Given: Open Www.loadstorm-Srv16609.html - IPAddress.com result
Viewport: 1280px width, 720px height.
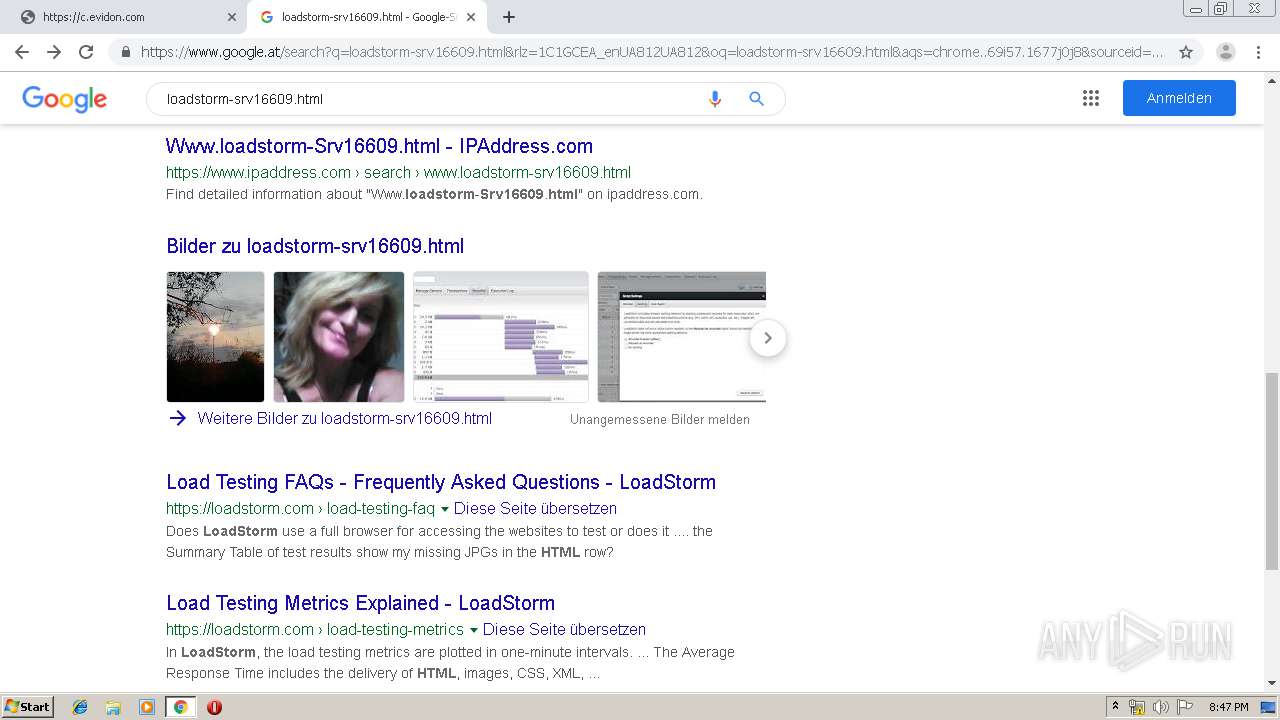Looking at the screenshot, I should coord(379,146).
